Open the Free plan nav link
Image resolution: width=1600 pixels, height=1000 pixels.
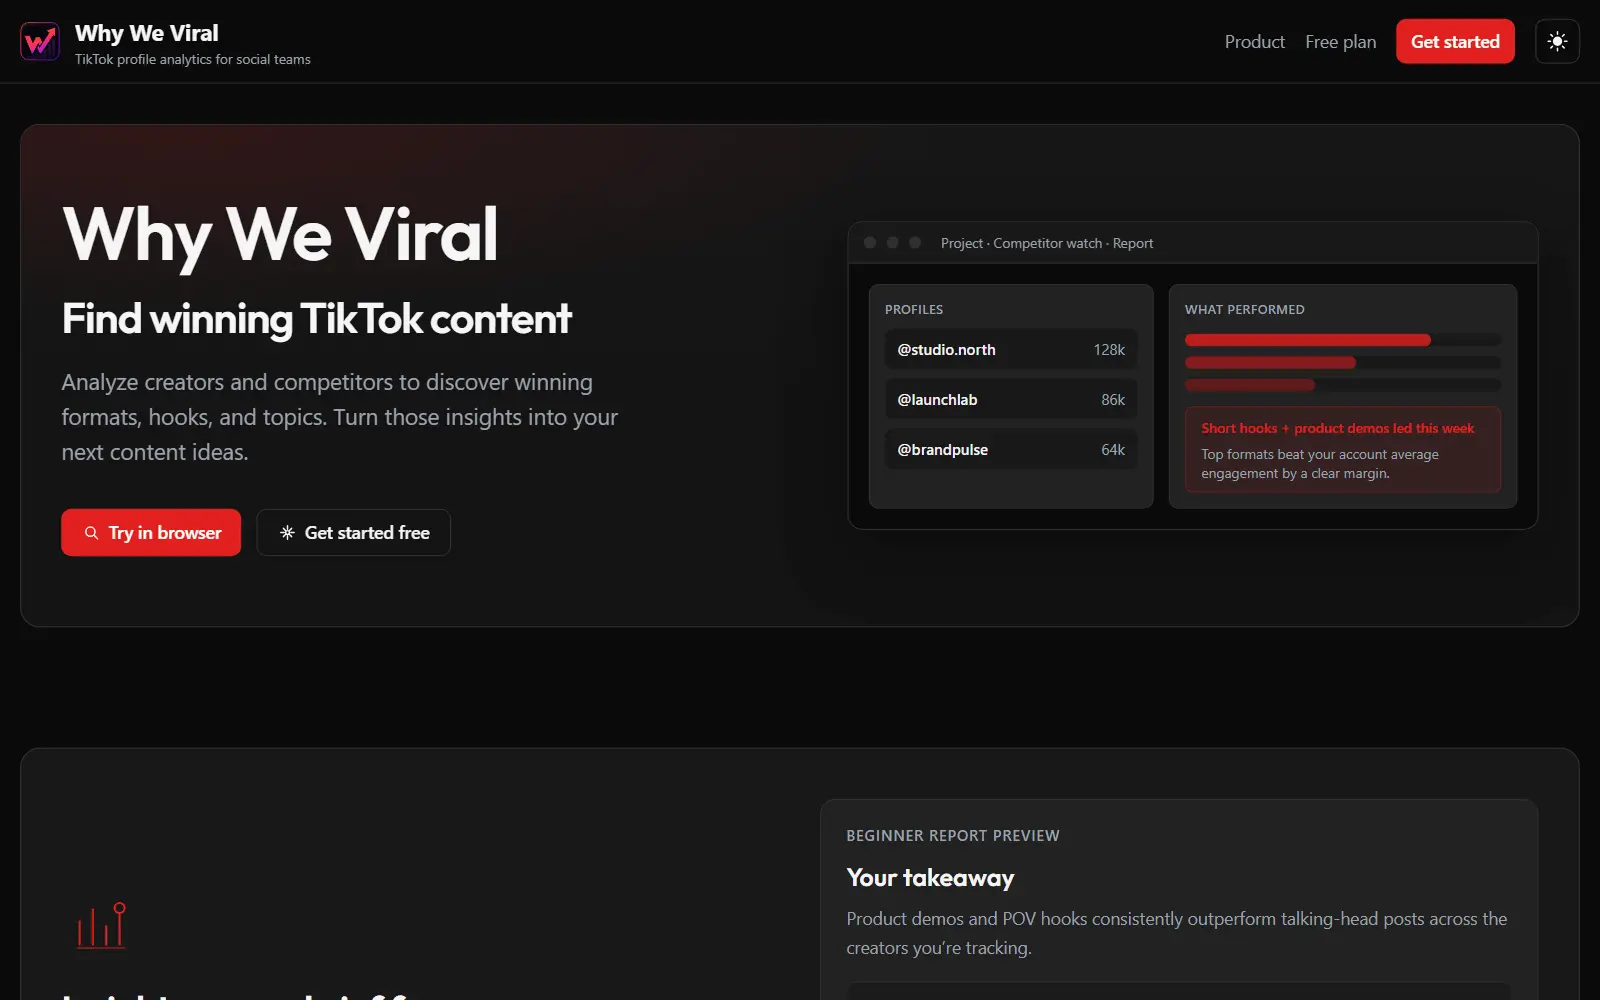1340,41
